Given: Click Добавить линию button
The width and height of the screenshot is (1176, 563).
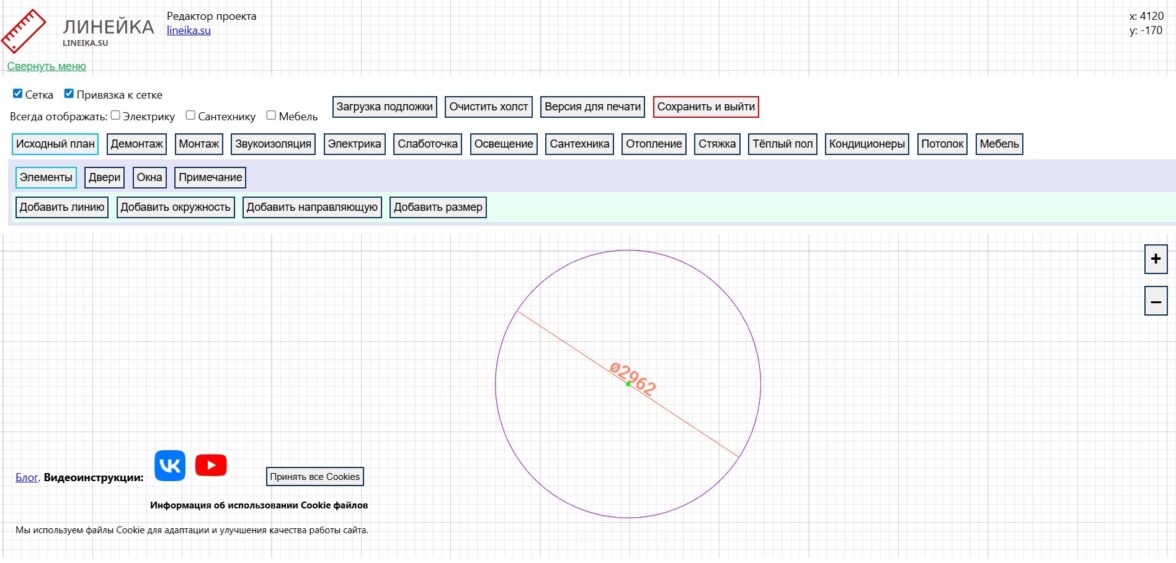Looking at the screenshot, I should tap(62, 208).
